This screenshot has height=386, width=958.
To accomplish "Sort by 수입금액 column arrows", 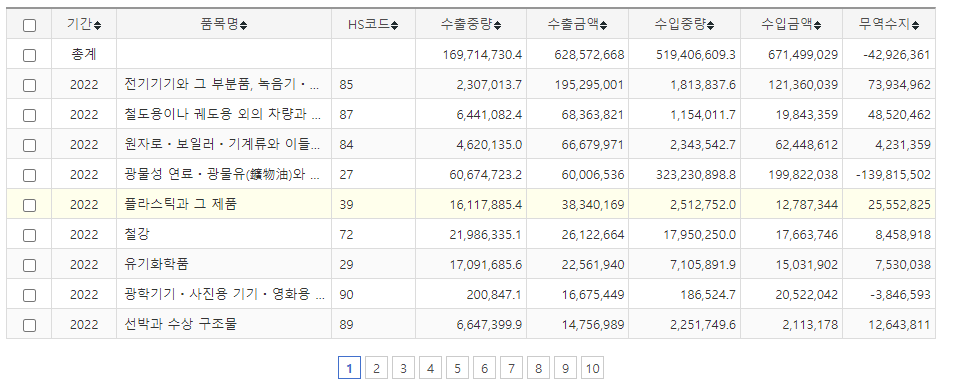I will (x=817, y=25).
